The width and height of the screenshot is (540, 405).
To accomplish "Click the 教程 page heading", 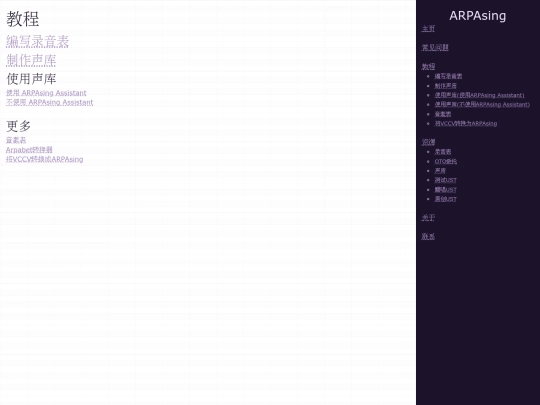I will 23,19.
